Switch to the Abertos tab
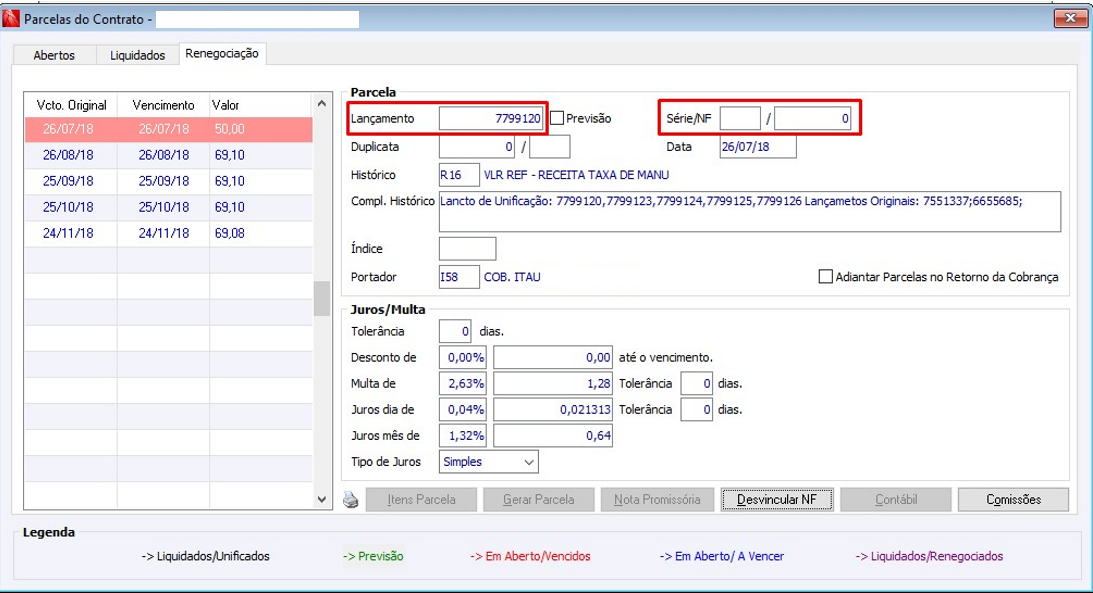The height and width of the screenshot is (593, 1093). click(54, 55)
